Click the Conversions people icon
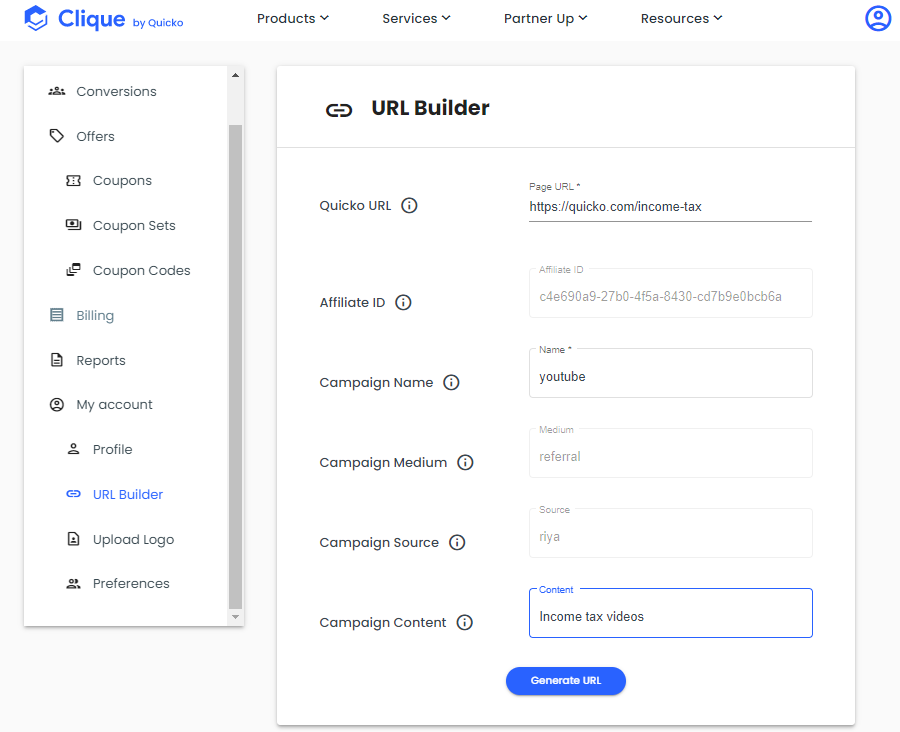Viewport: 900px width, 732px height. click(x=56, y=91)
